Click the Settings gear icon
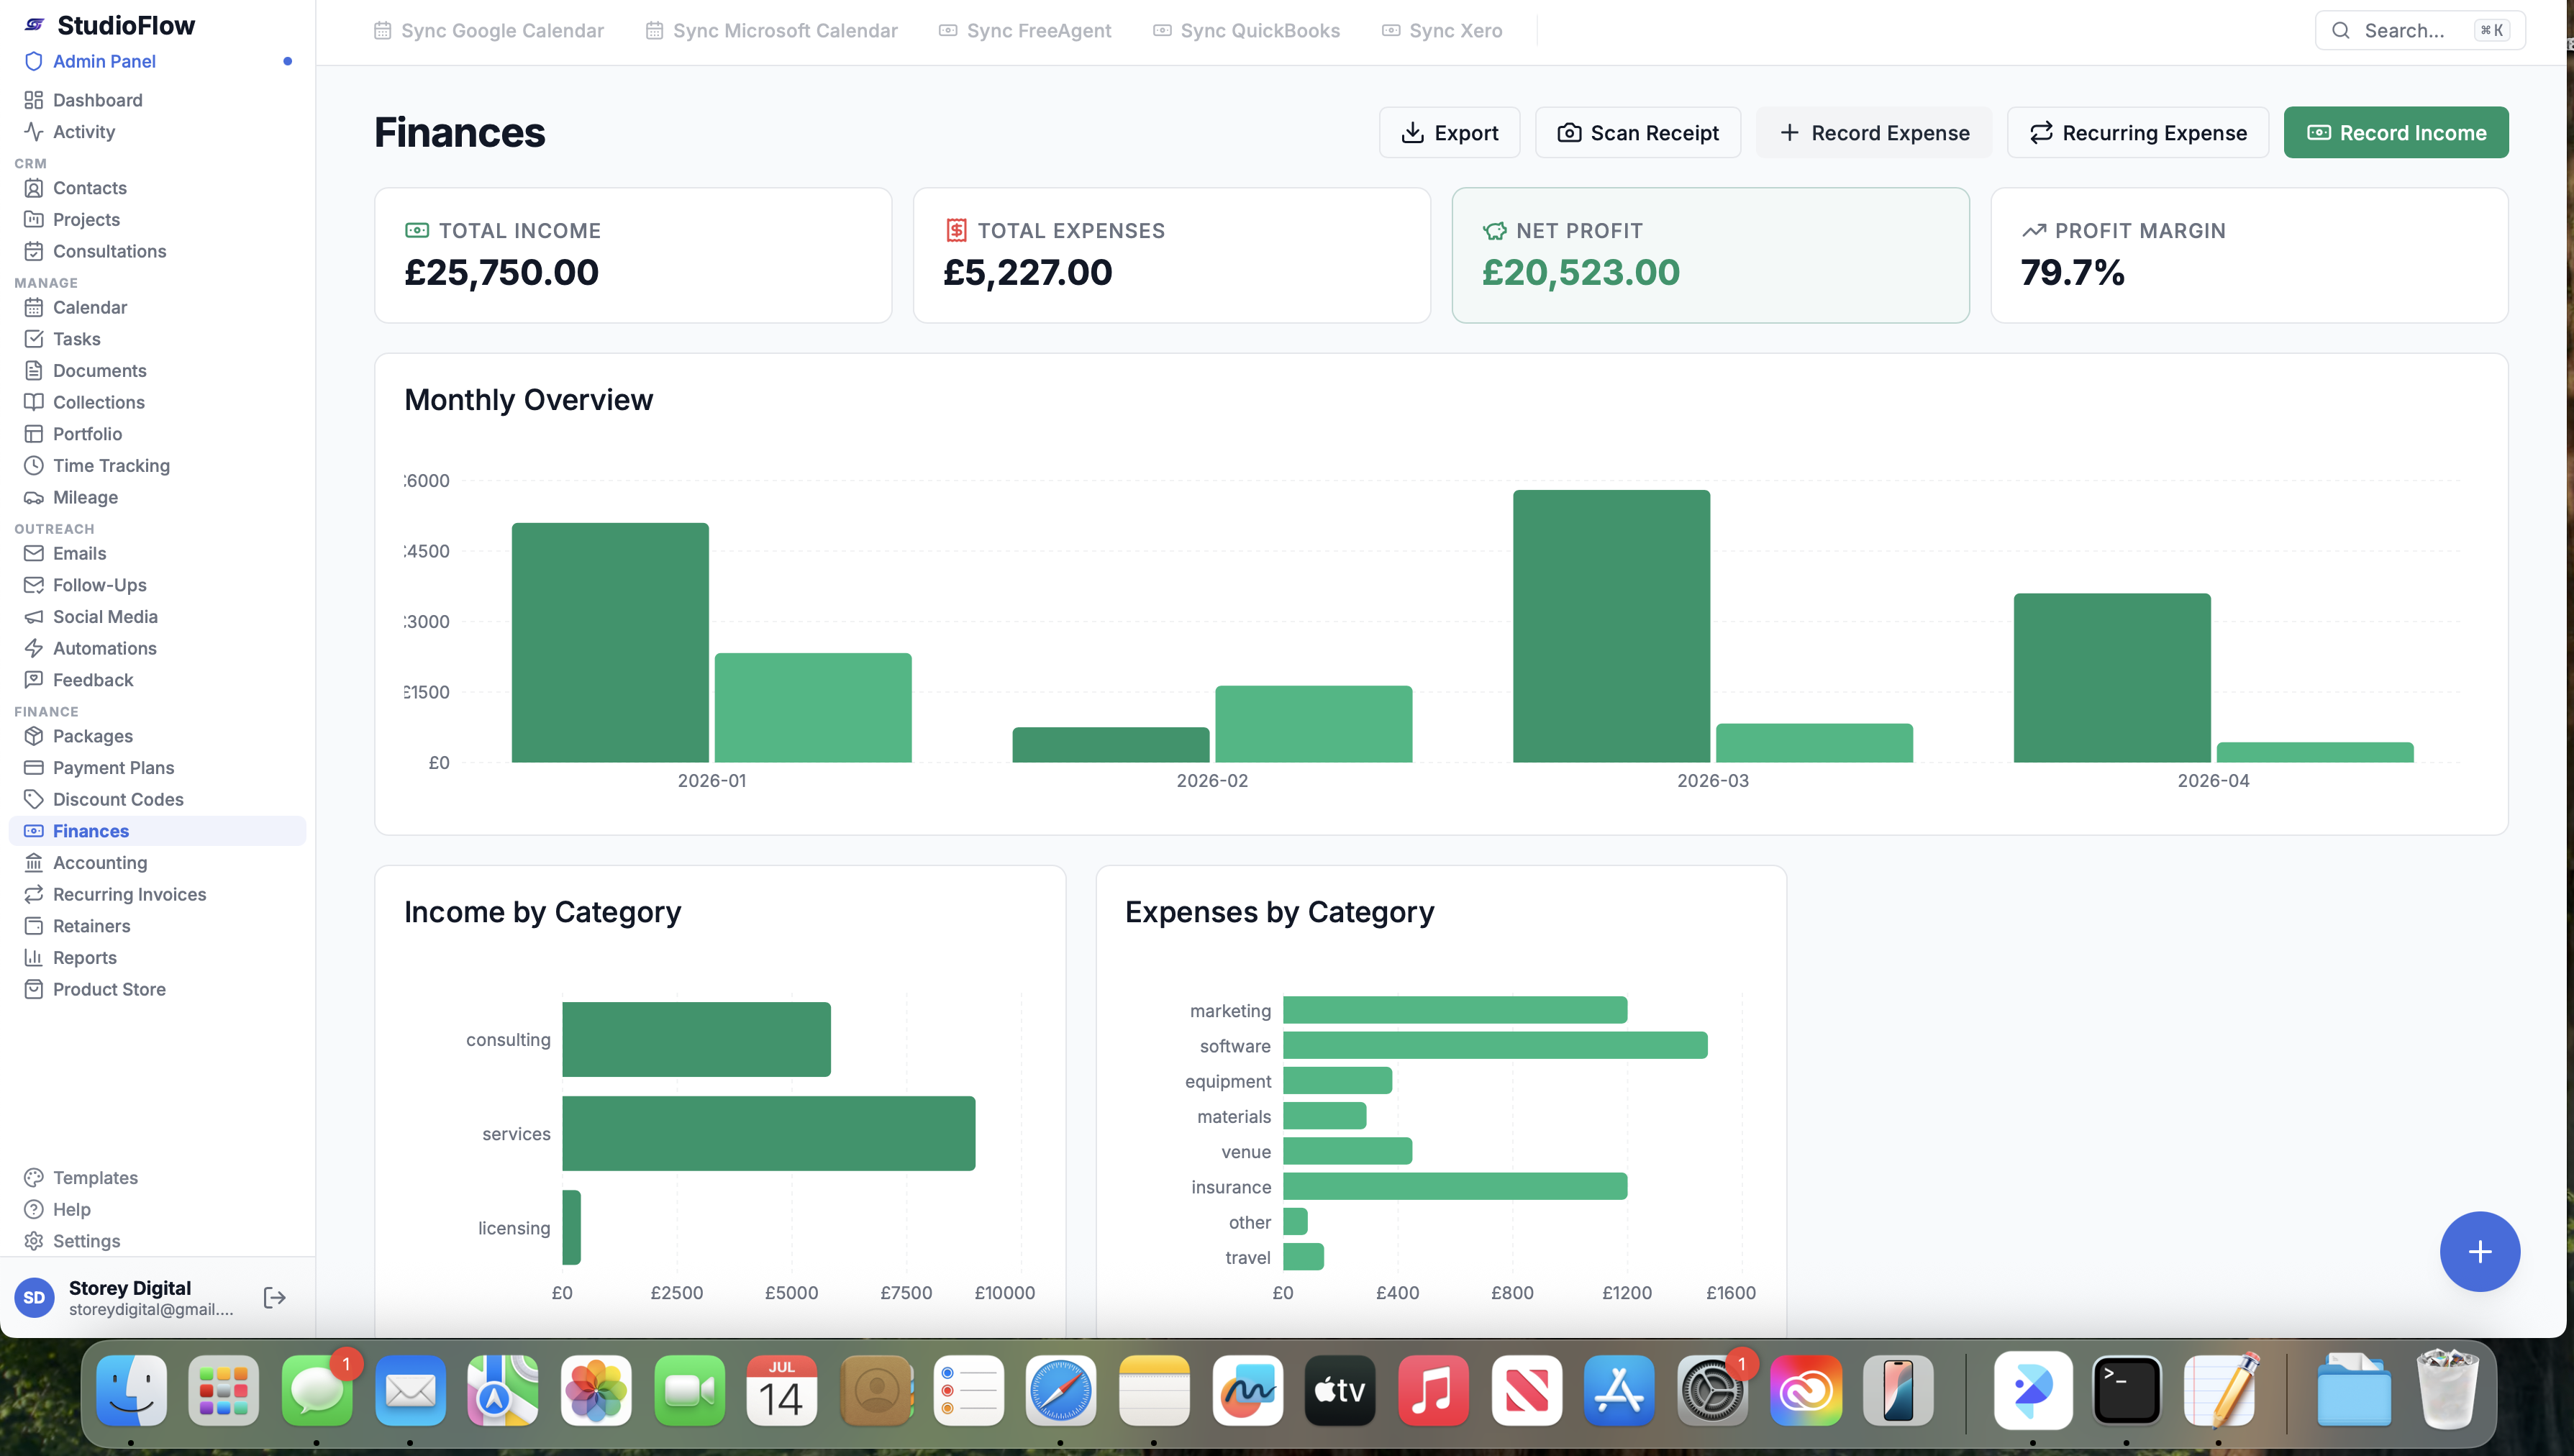The width and height of the screenshot is (2574, 1456). pyautogui.click(x=34, y=1241)
